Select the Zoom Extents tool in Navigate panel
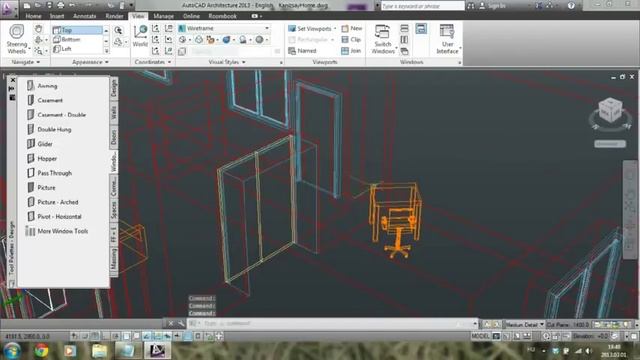The image size is (640, 360). [x=38, y=51]
